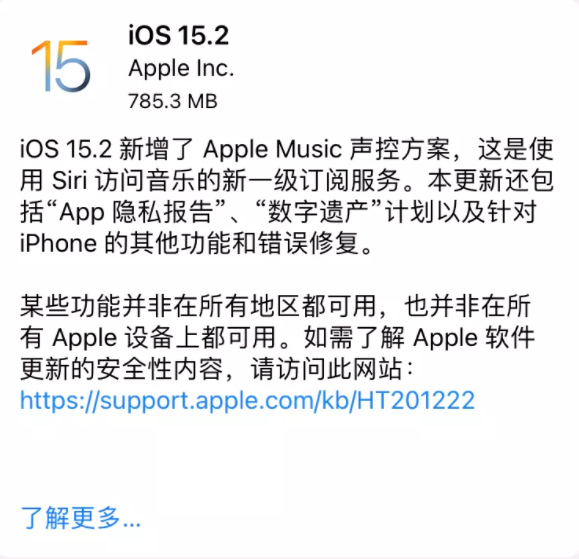
Task: Open the support.apple.com/kb/HT201222 link
Action: pyautogui.click(x=247, y=400)
